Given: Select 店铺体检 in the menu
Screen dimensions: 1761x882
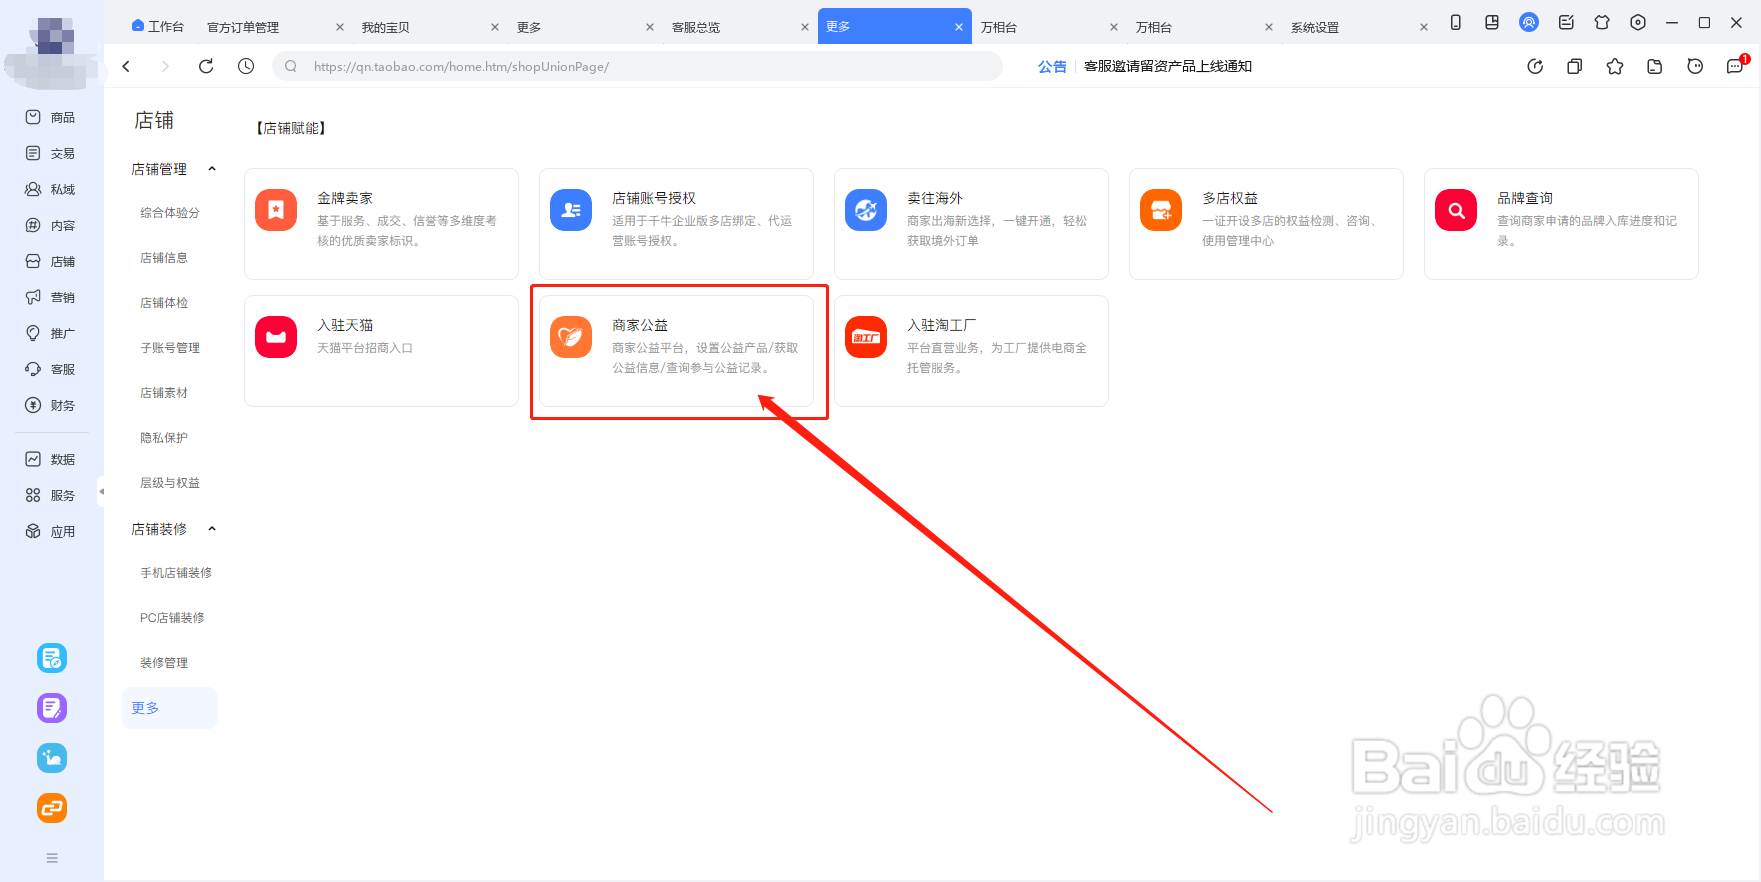Looking at the screenshot, I should point(164,303).
